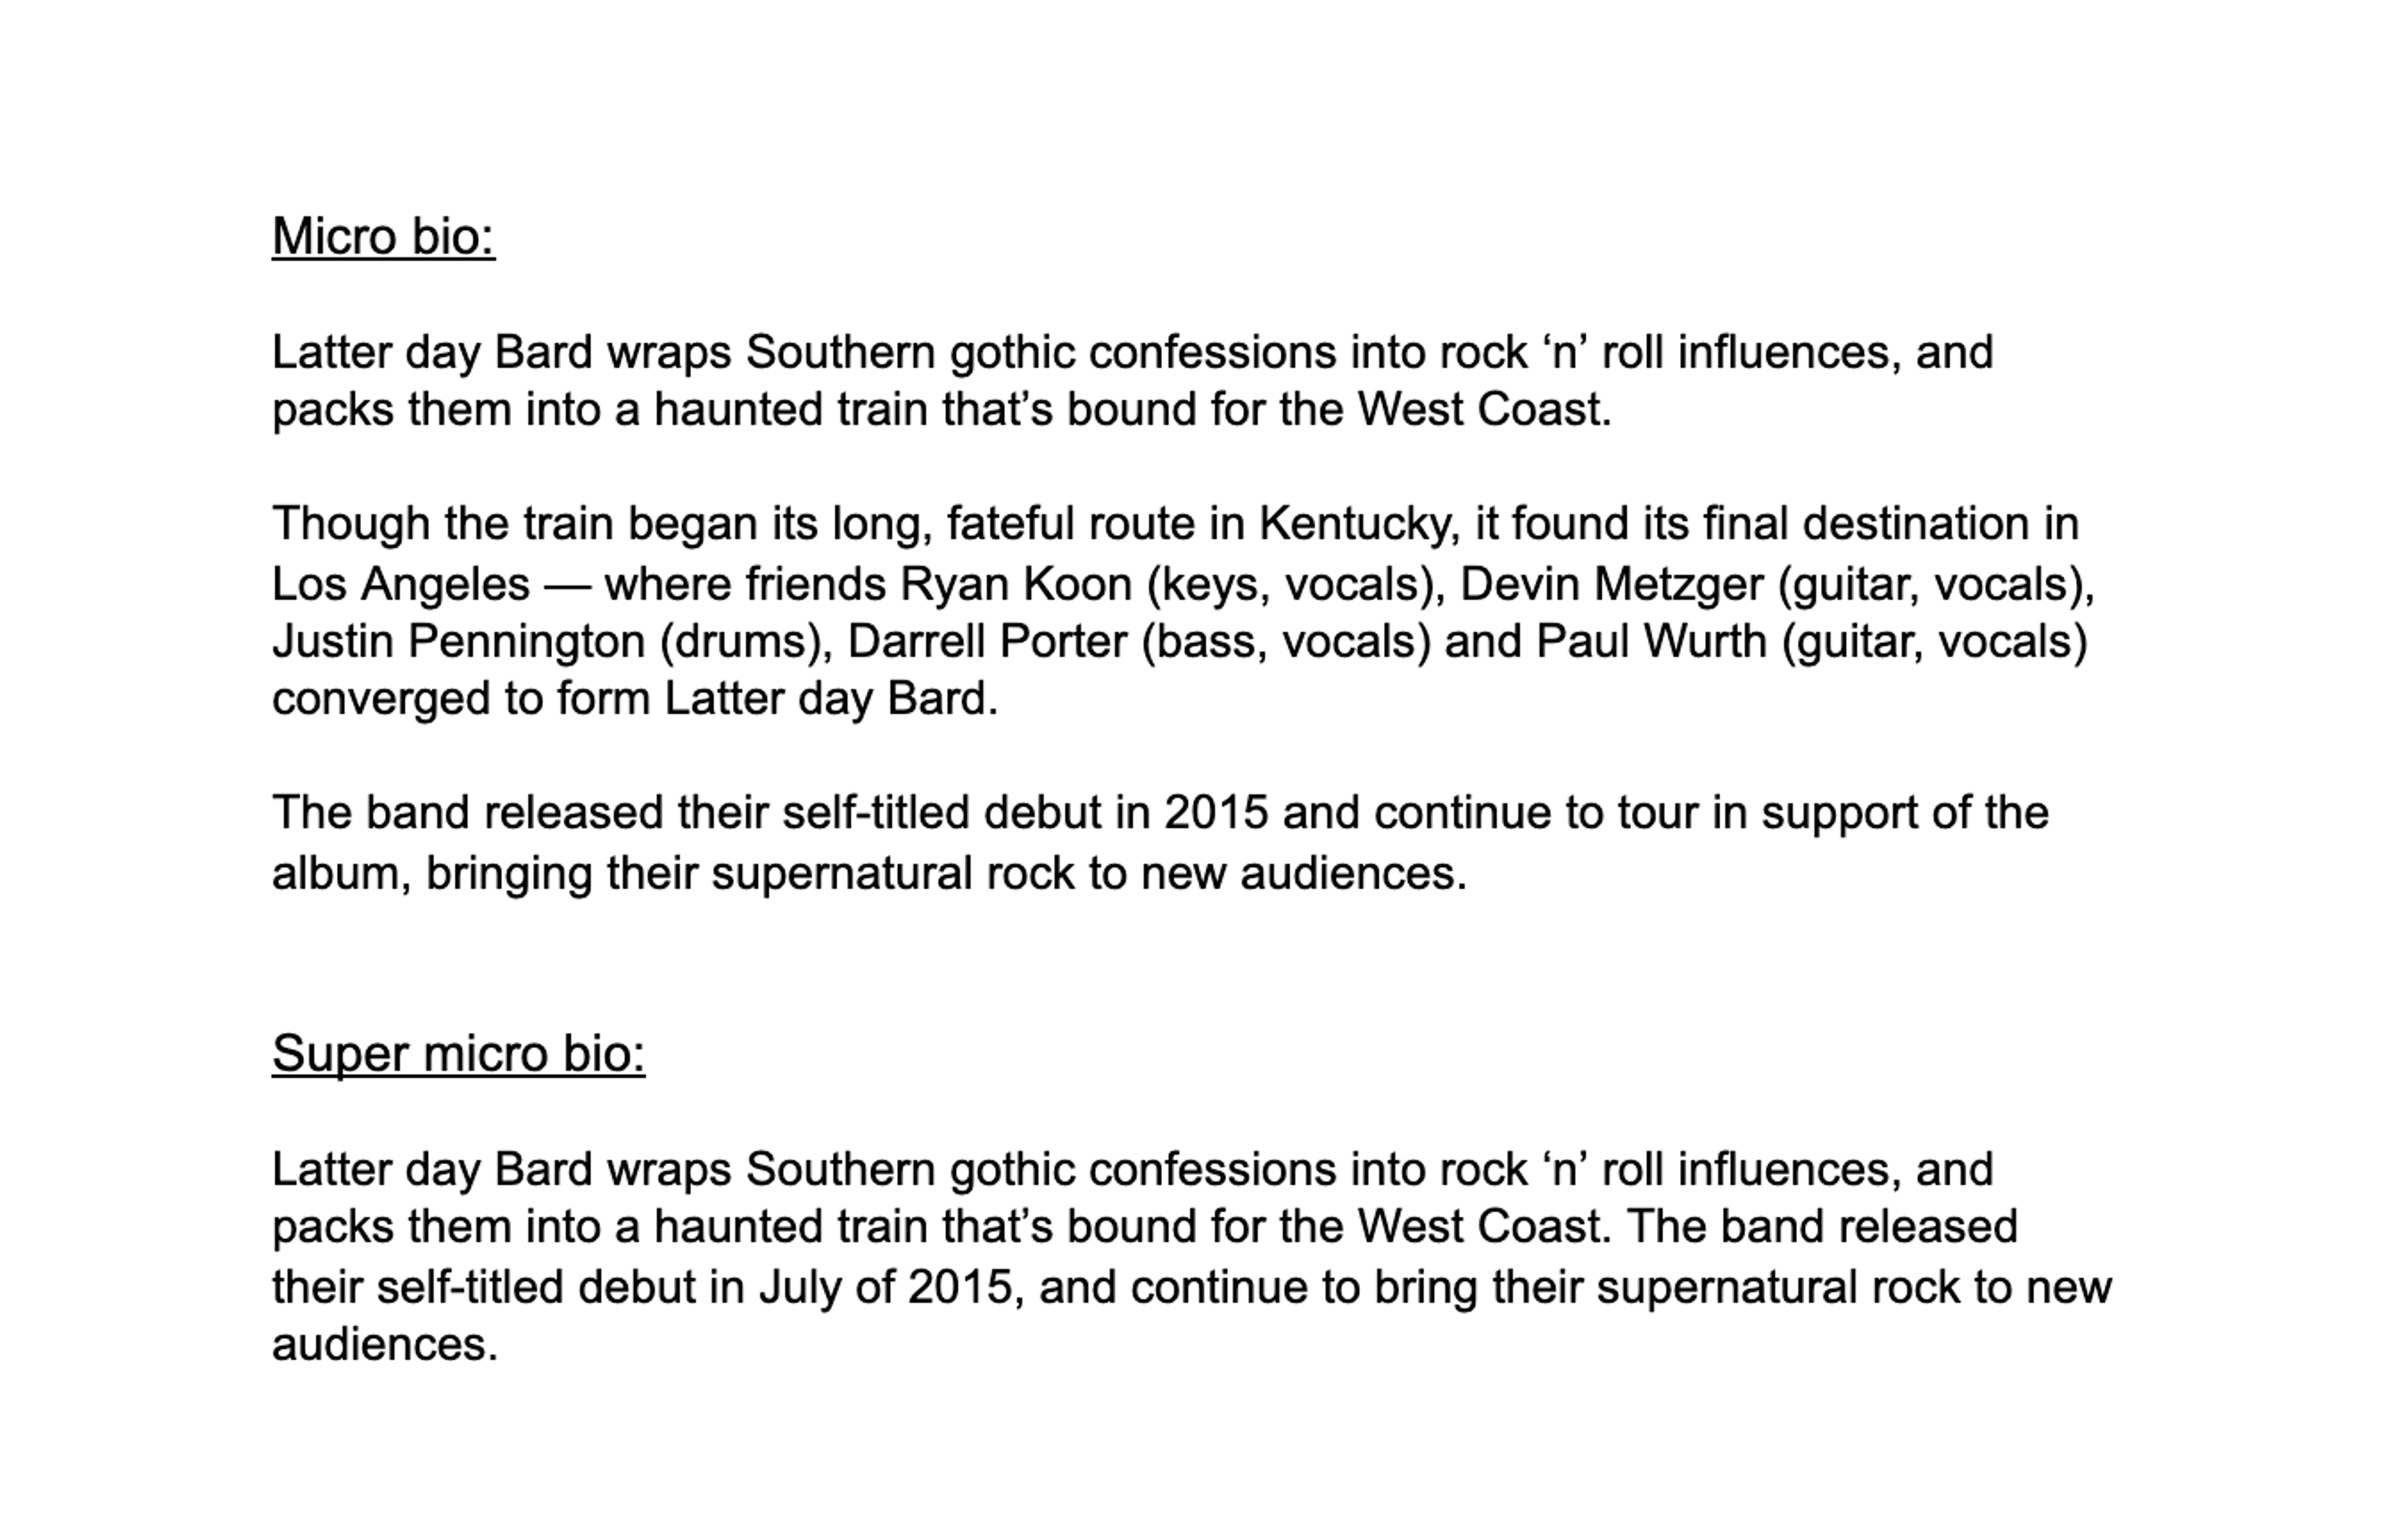Click the name 'Justin Pennington'
The image size is (2408, 1513).
point(458,641)
